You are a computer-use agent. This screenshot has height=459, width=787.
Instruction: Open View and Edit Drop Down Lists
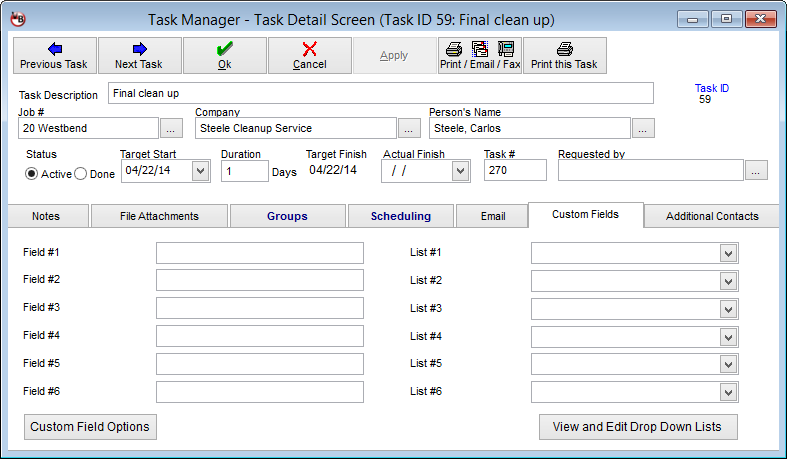pyautogui.click(x=637, y=427)
